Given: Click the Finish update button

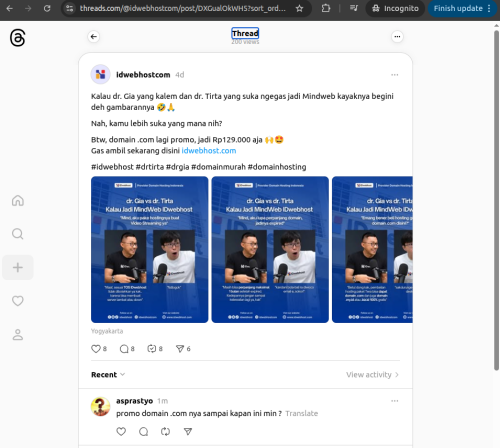Looking at the screenshot, I should click(x=462, y=8).
